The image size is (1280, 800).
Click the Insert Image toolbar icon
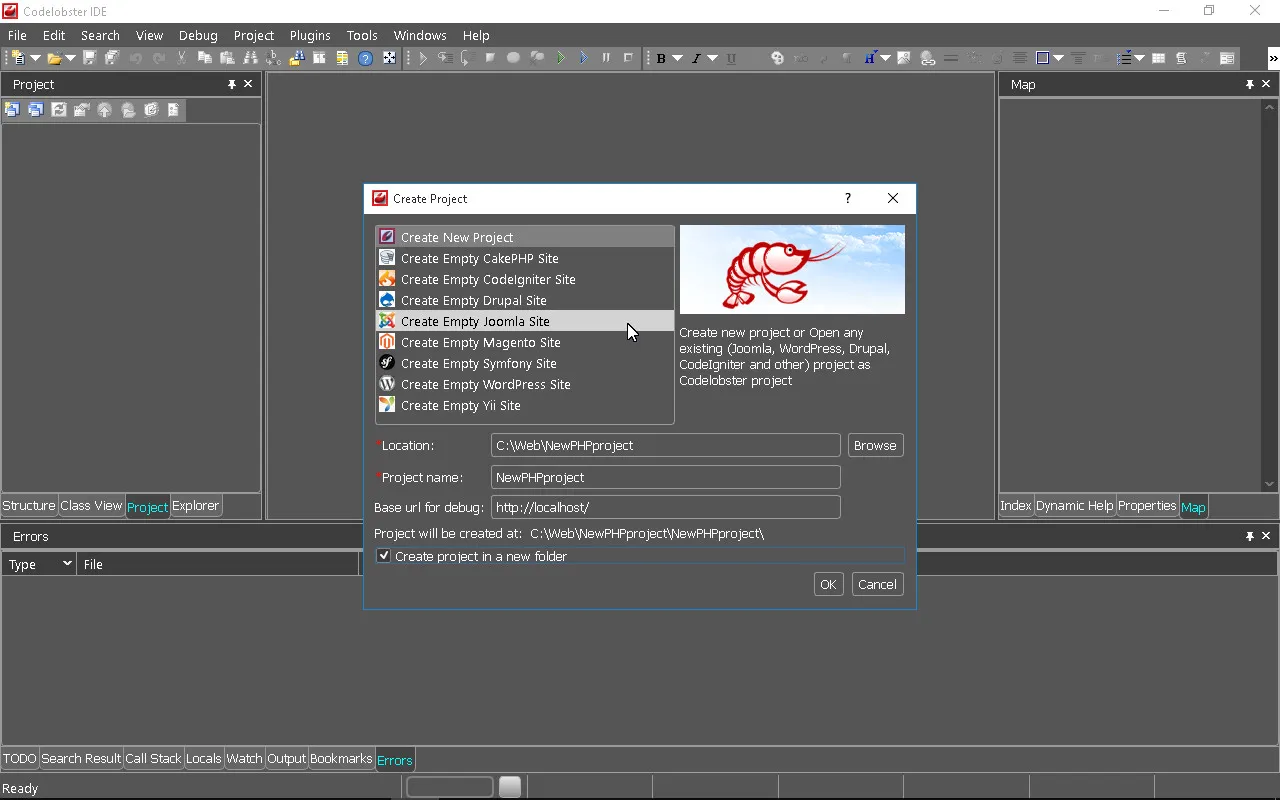(904, 58)
